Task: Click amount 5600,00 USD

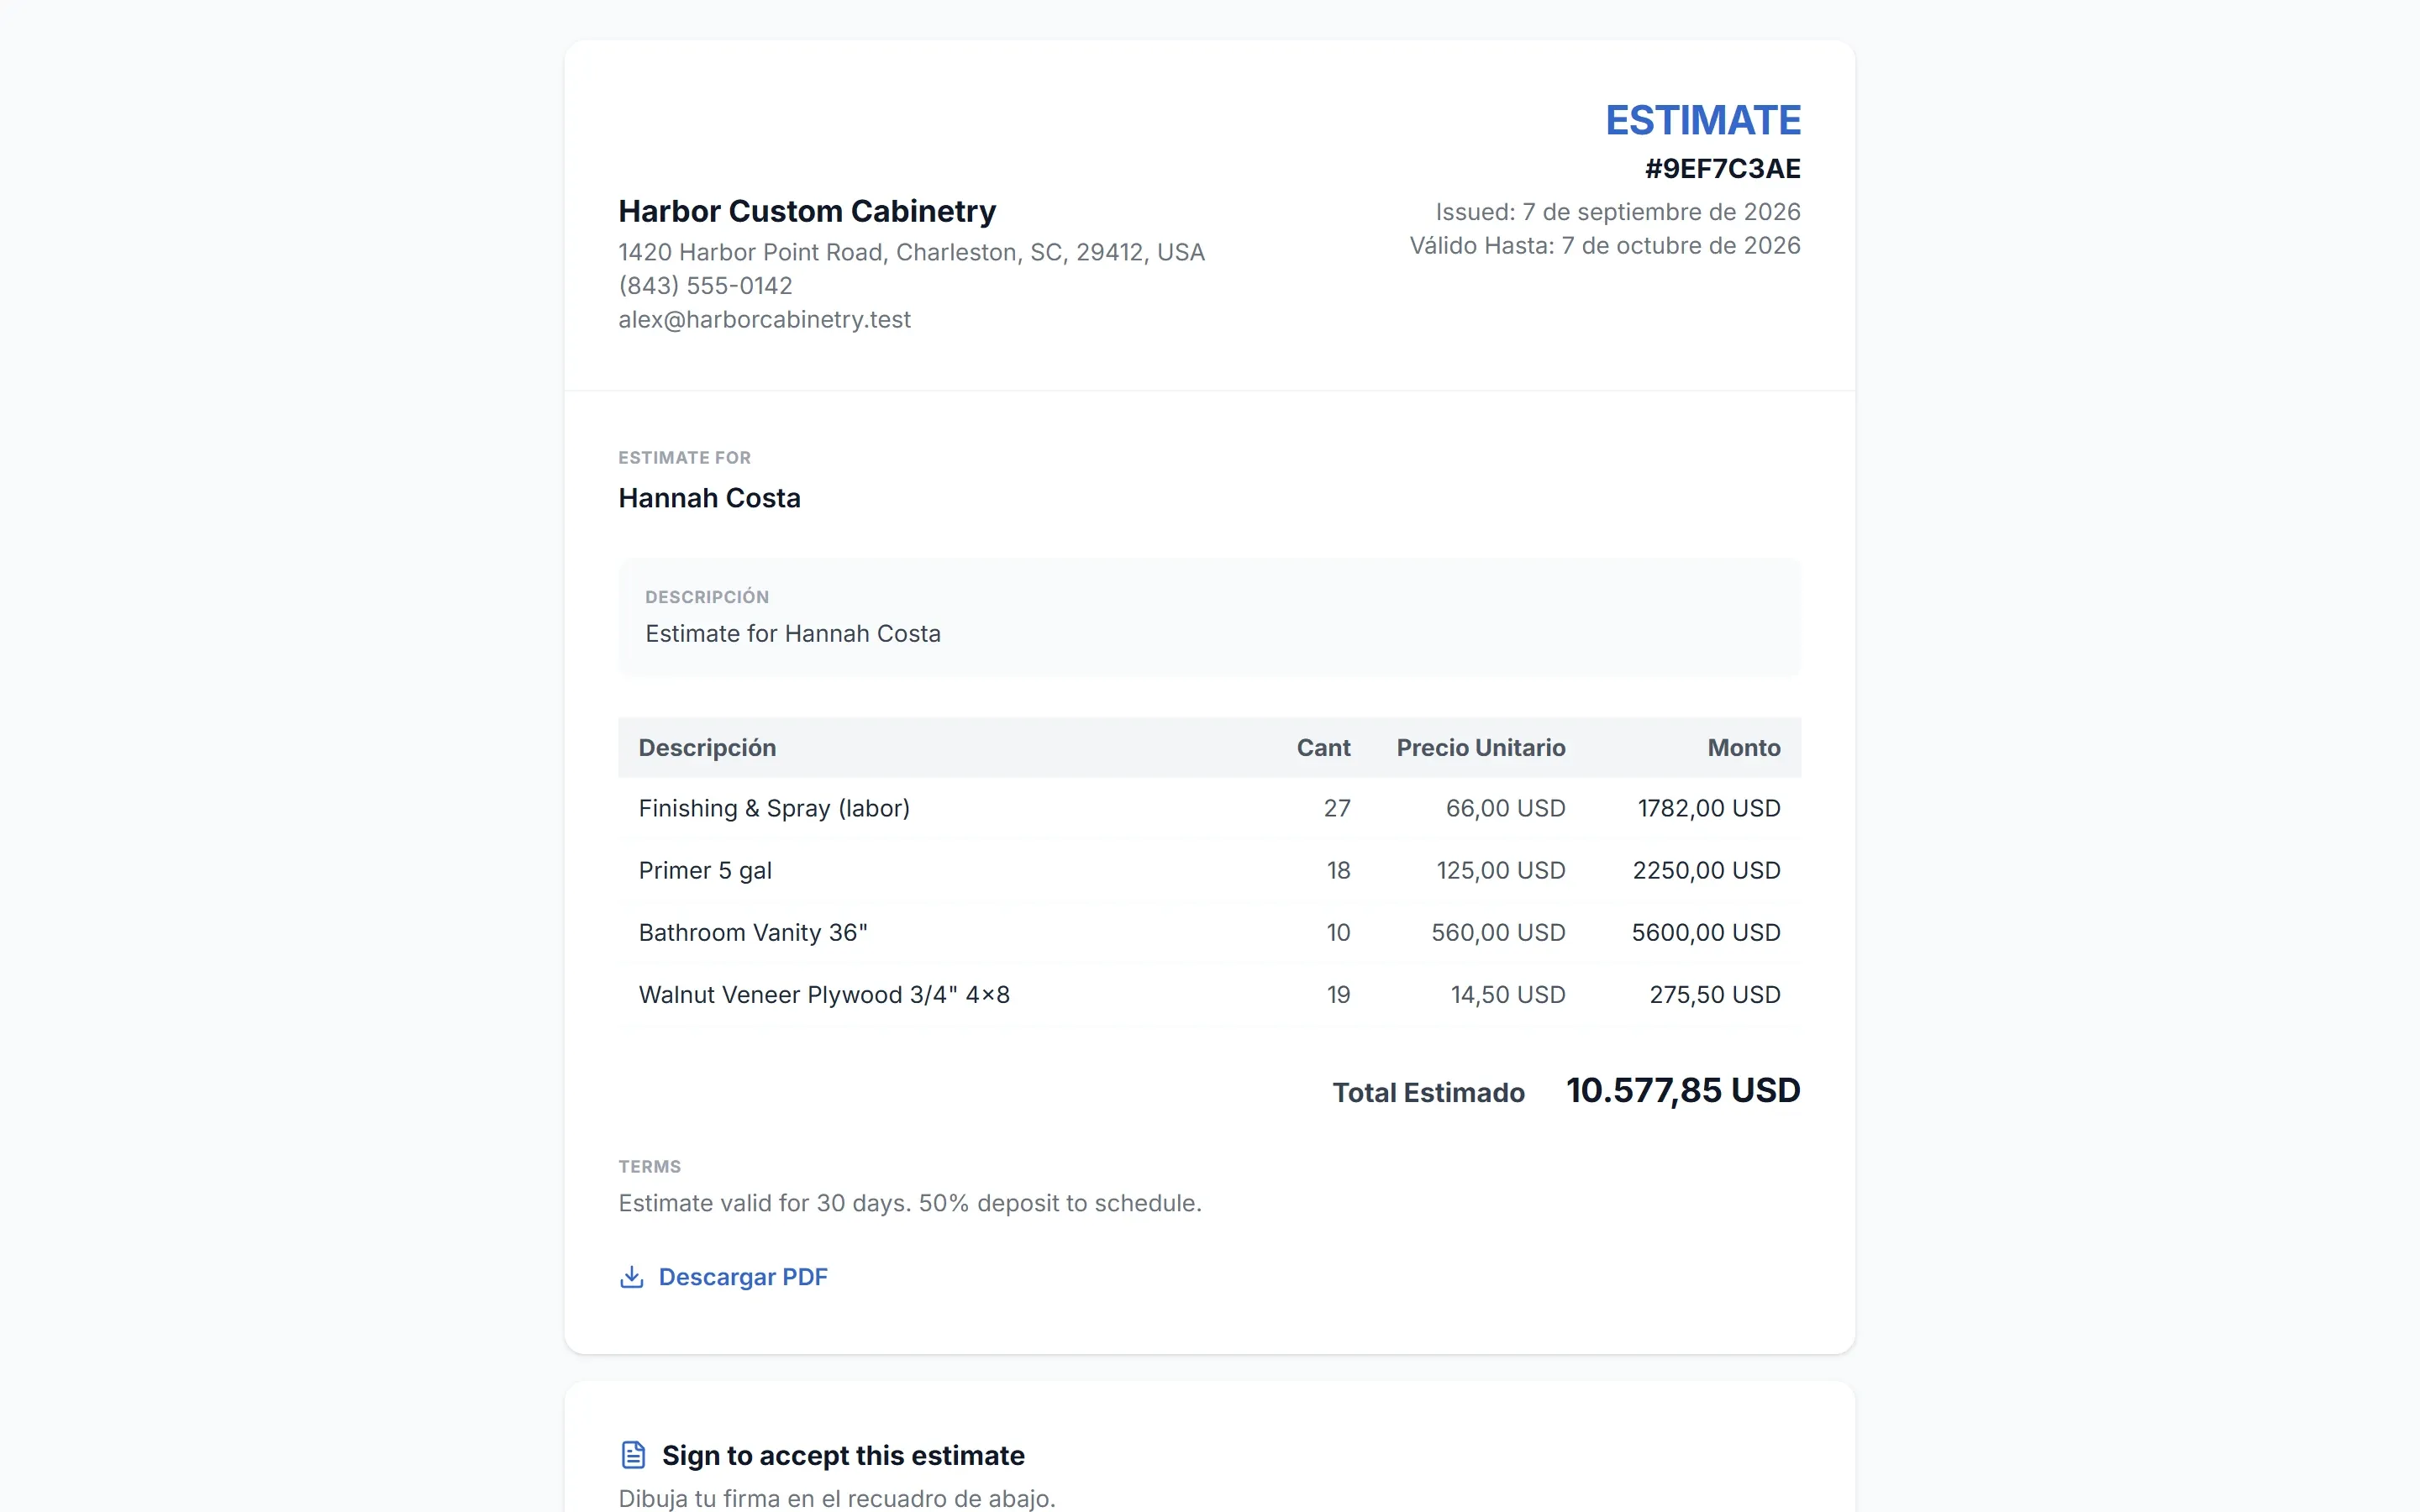Action: point(1706,933)
